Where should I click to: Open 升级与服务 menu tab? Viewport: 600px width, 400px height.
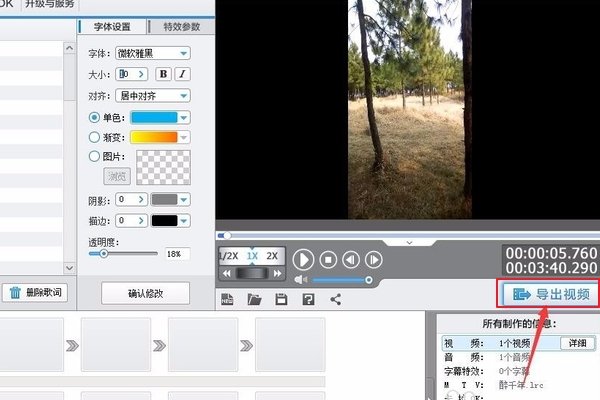point(49,4)
